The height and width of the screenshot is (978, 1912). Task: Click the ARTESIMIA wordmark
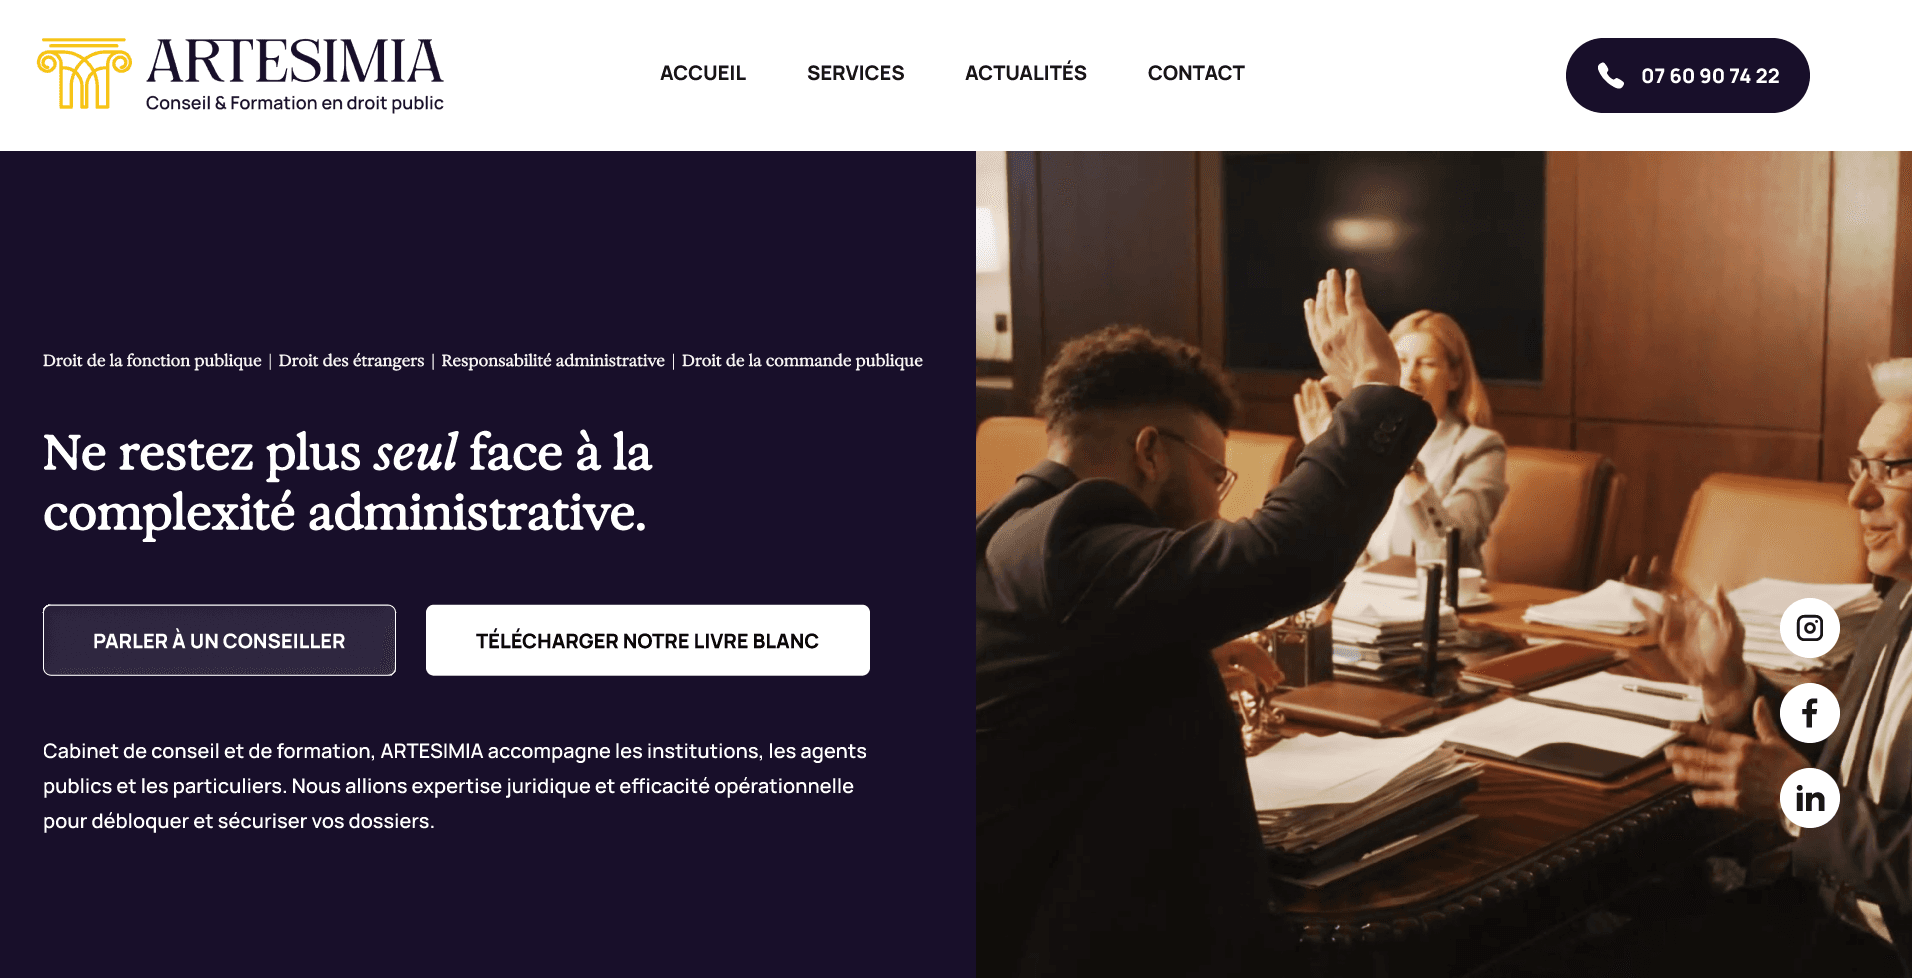pyautogui.click(x=294, y=61)
